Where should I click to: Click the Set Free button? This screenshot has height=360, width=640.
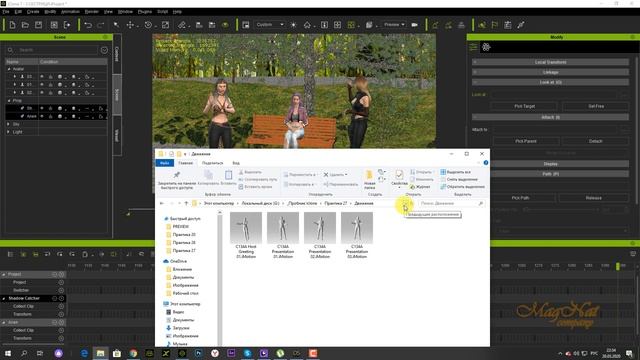coord(596,106)
